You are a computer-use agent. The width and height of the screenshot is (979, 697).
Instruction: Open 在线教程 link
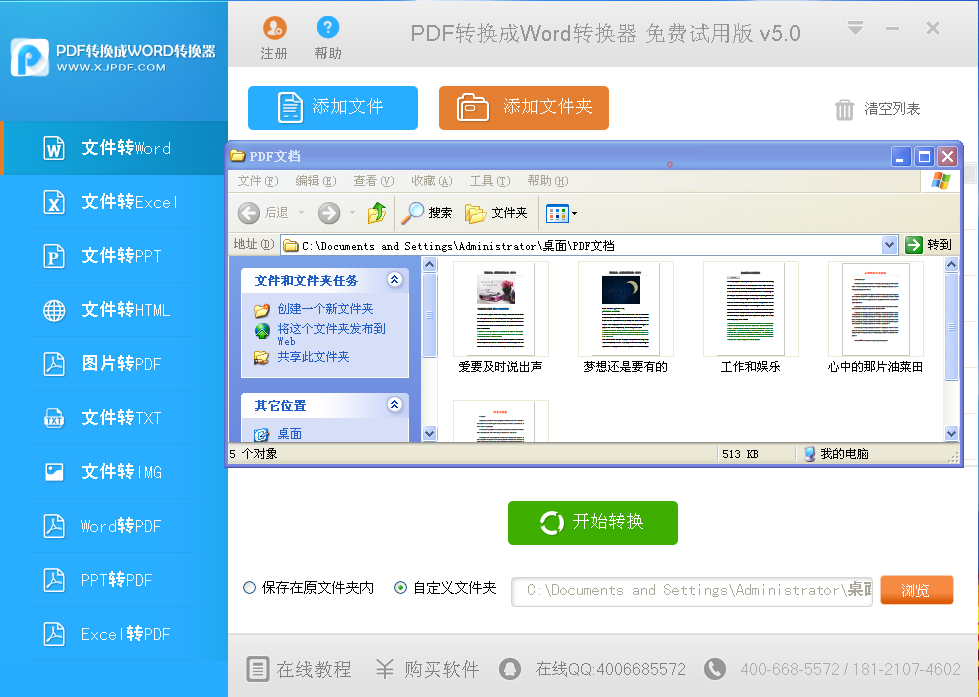tap(298, 670)
